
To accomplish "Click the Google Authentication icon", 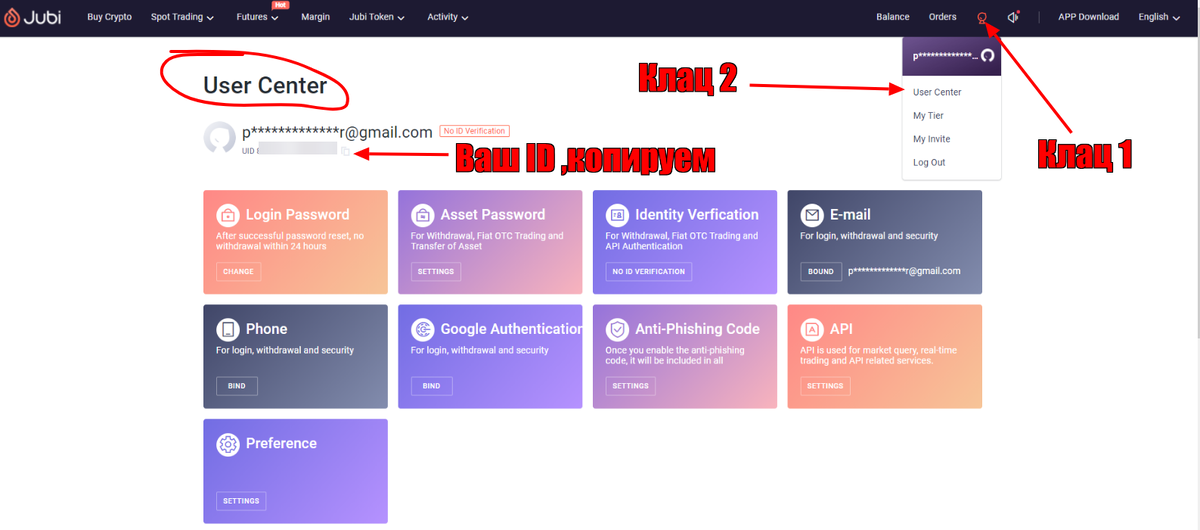I will point(423,329).
